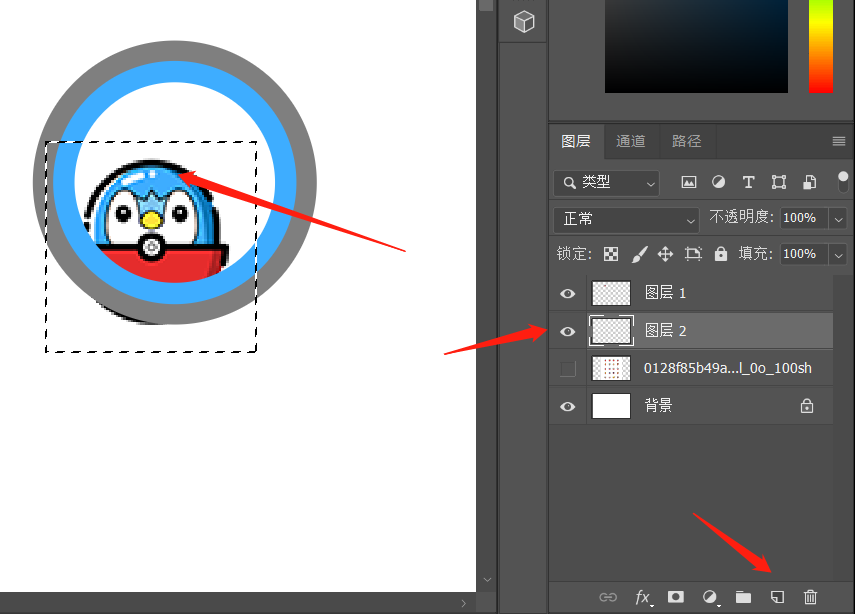Filter layers by shape type
This screenshot has height=614, width=855.
click(x=779, y=182)
